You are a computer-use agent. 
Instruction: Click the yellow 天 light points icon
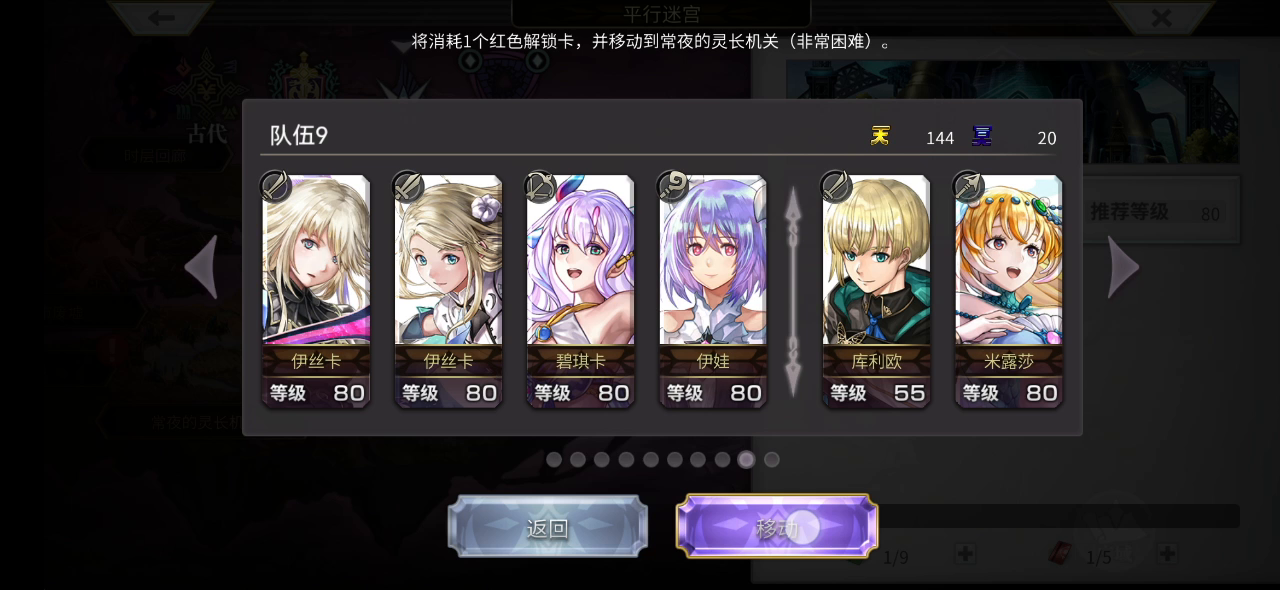click(880, 137)
